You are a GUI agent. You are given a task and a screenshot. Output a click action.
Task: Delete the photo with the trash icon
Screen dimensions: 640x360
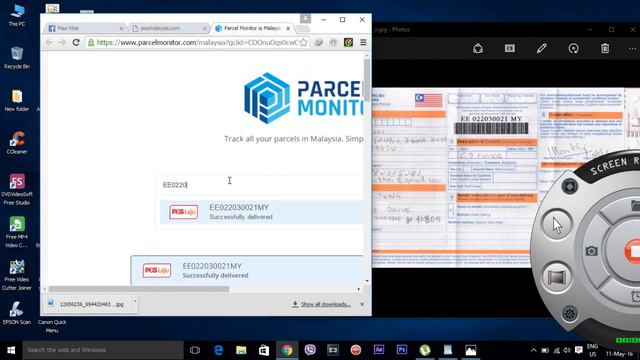tap(605, 49)
